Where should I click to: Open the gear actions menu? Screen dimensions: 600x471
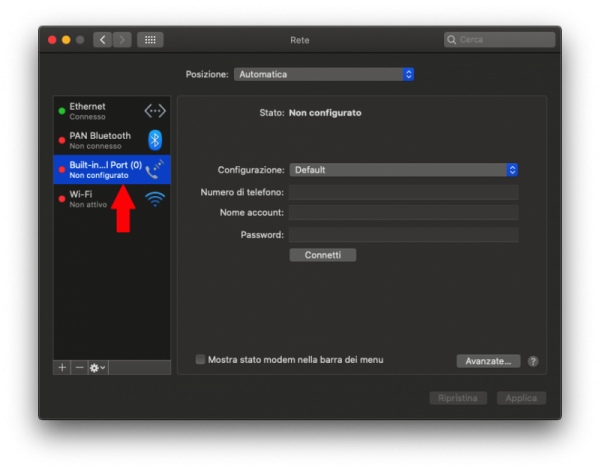pyautogui.click(x=97, y=368)
